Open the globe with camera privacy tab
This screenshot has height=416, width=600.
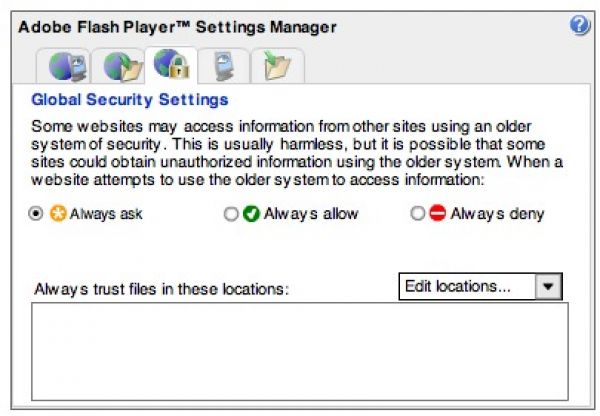pos(67,67)
